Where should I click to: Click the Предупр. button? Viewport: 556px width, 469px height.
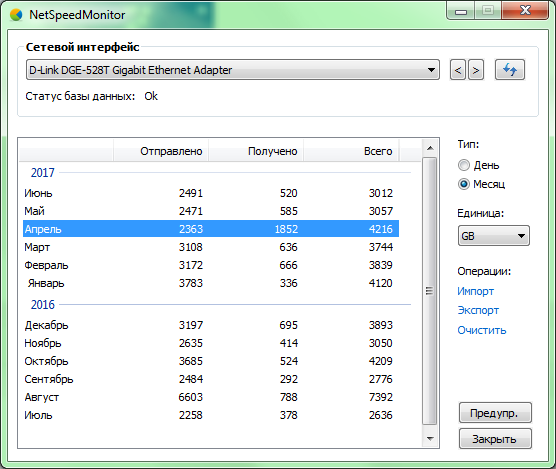pos(495,413)
